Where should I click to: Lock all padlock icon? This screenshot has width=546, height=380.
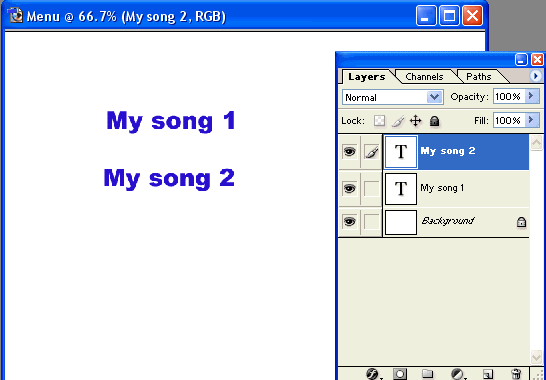(x=434, y=121)
